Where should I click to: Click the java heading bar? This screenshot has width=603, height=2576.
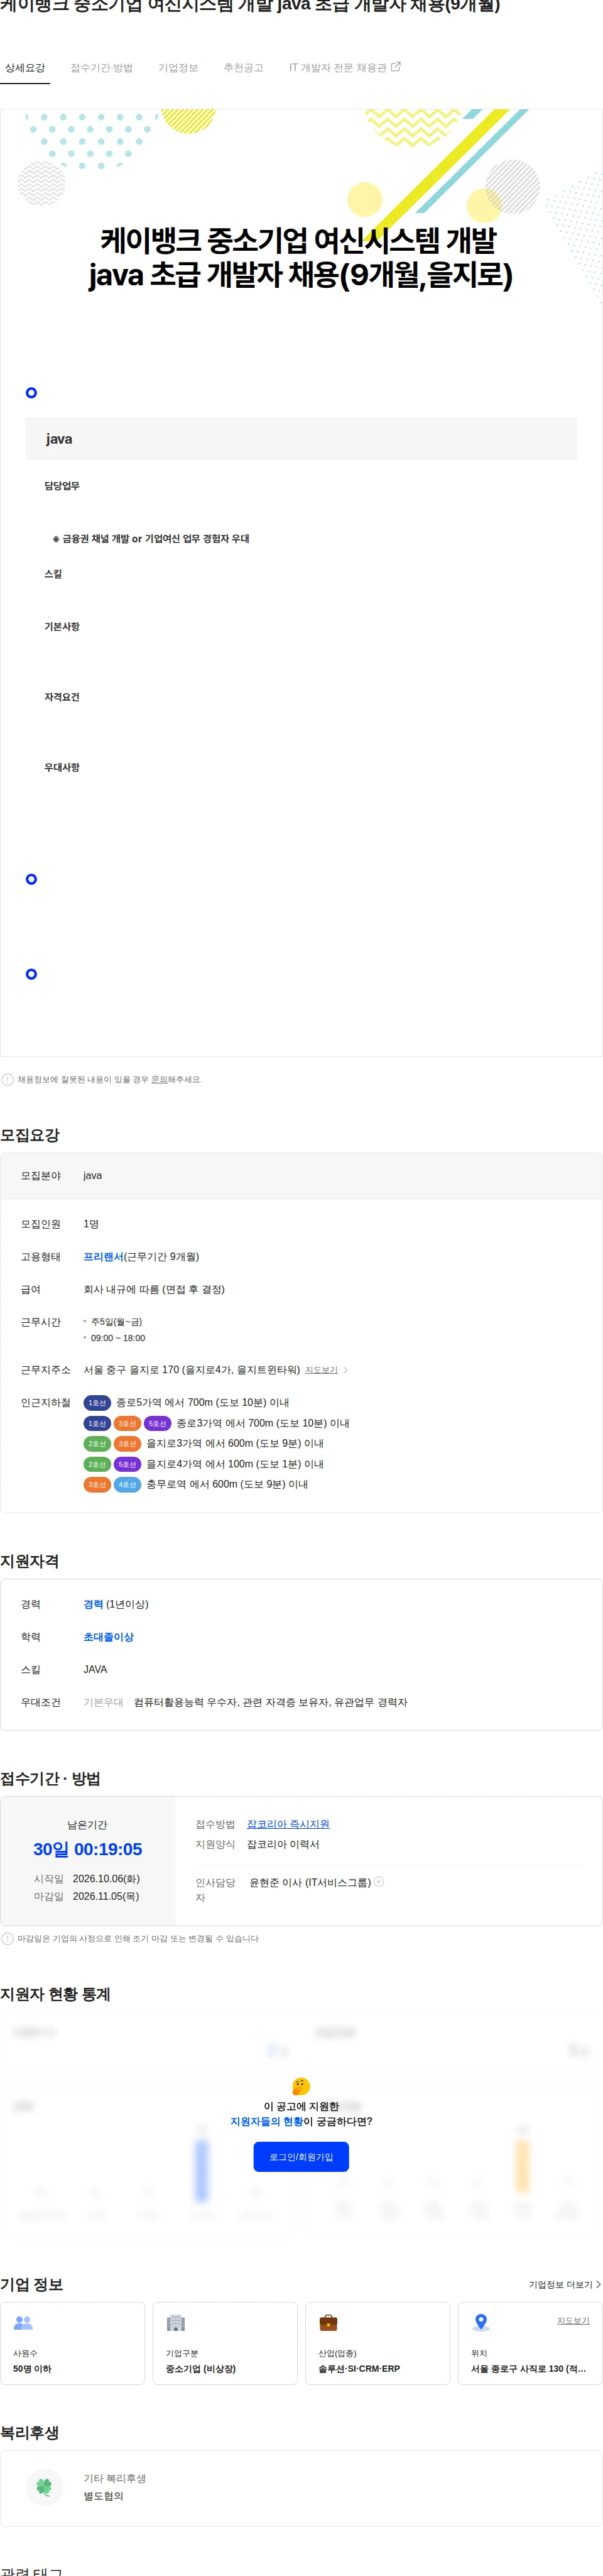pyautogui.click(x=301, y=438)
